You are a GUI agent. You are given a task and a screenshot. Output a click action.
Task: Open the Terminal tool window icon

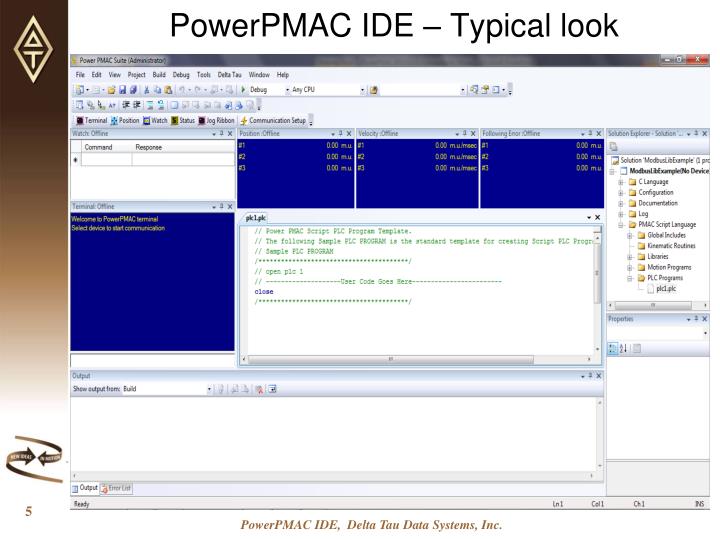pyautogui.click(x=80, y=120)
